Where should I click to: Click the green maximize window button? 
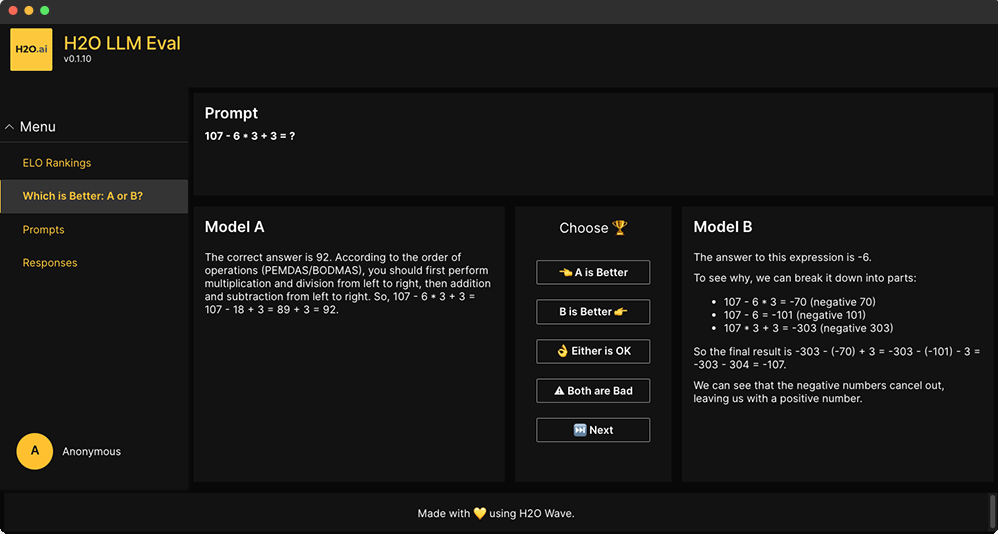tap(45, 11)
